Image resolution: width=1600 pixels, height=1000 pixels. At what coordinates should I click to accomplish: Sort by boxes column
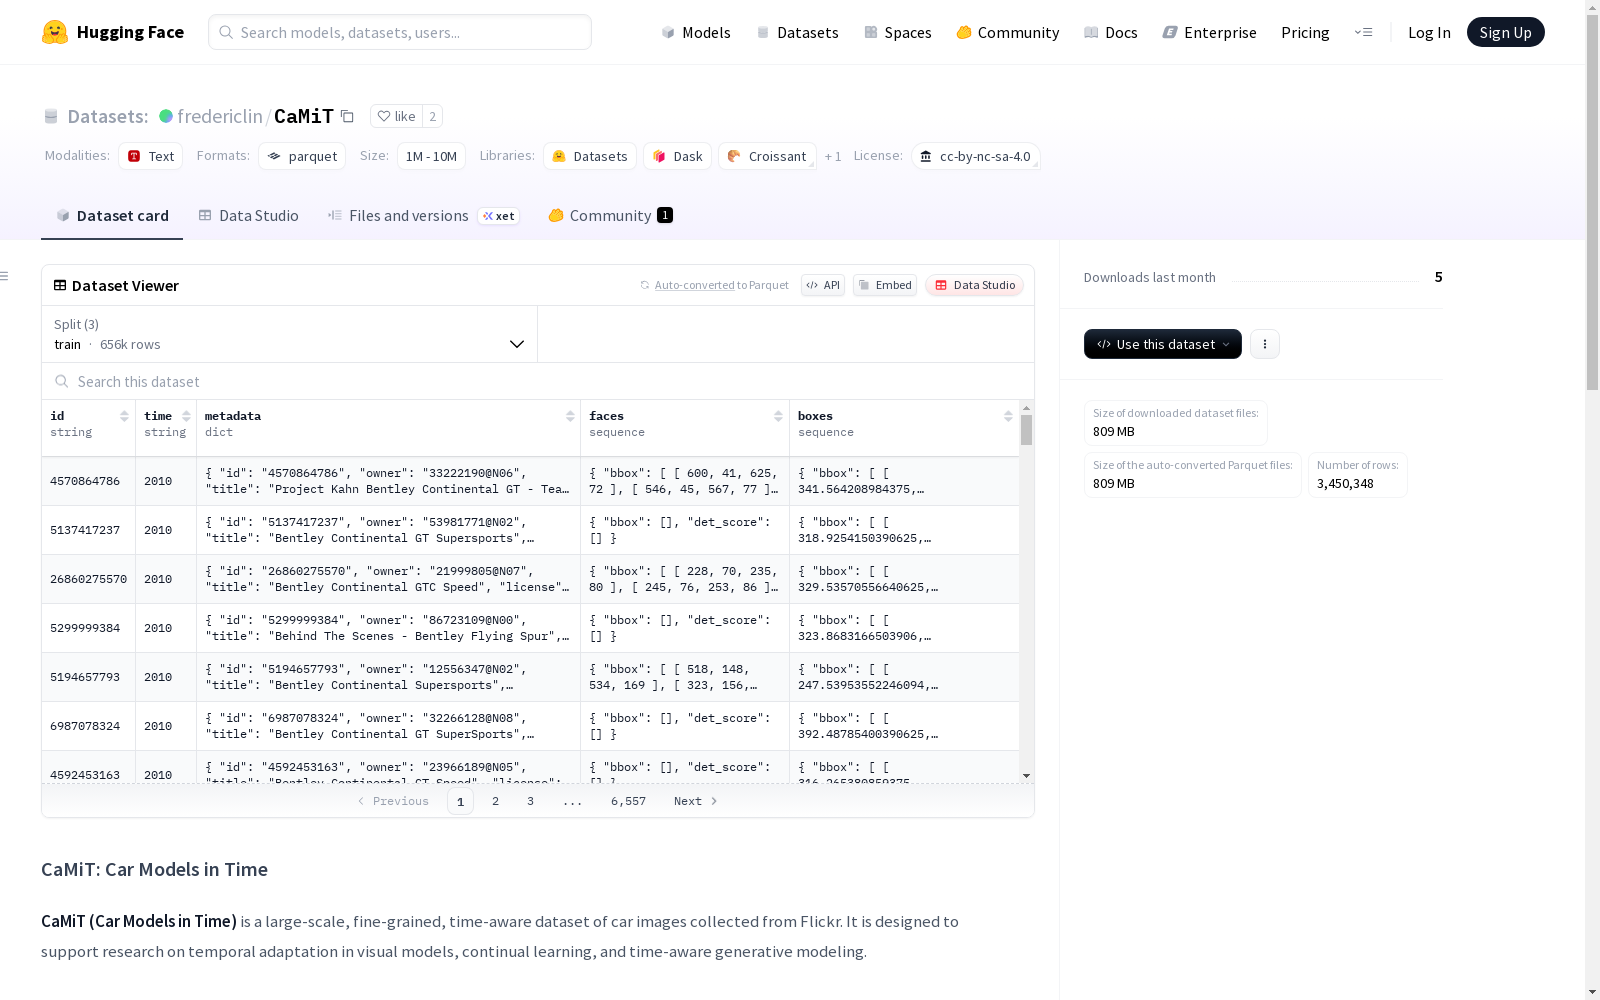(1008, 416)
